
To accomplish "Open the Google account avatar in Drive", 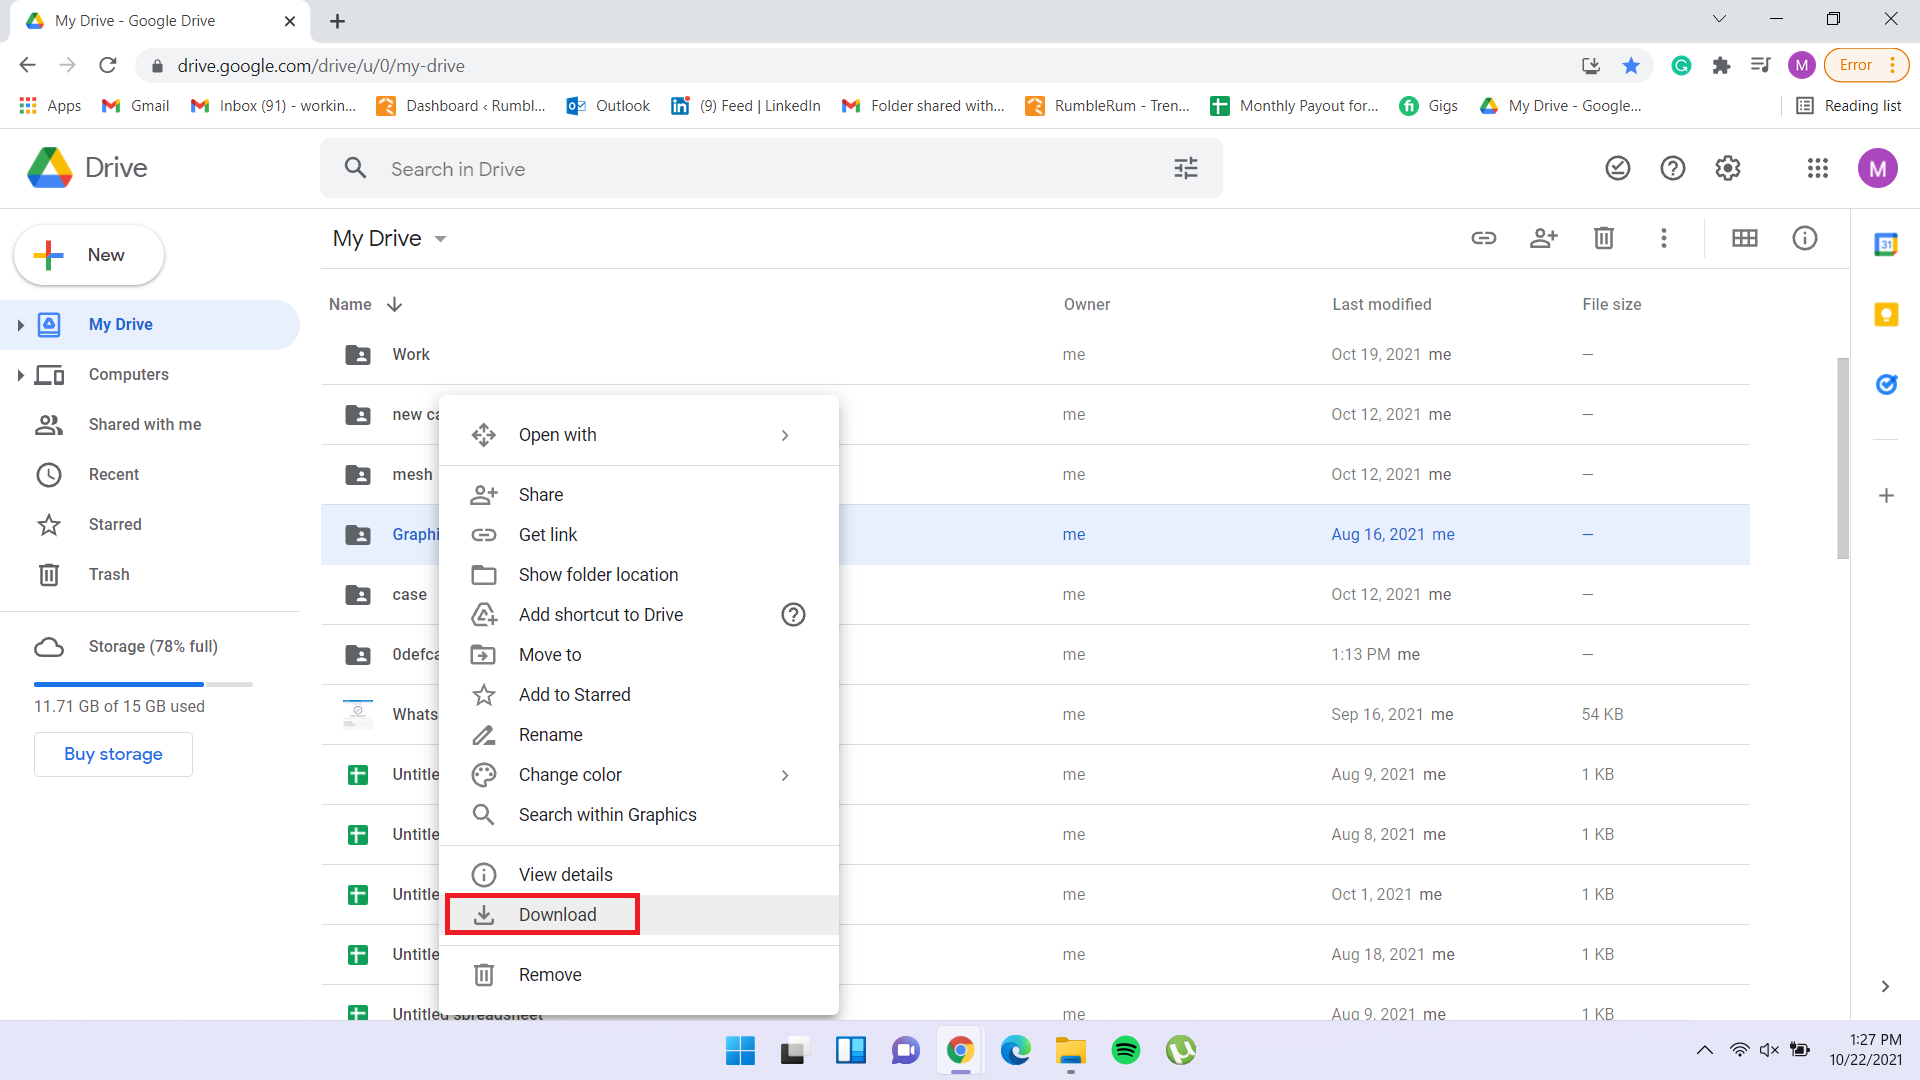I will [x=1878, y=168].
